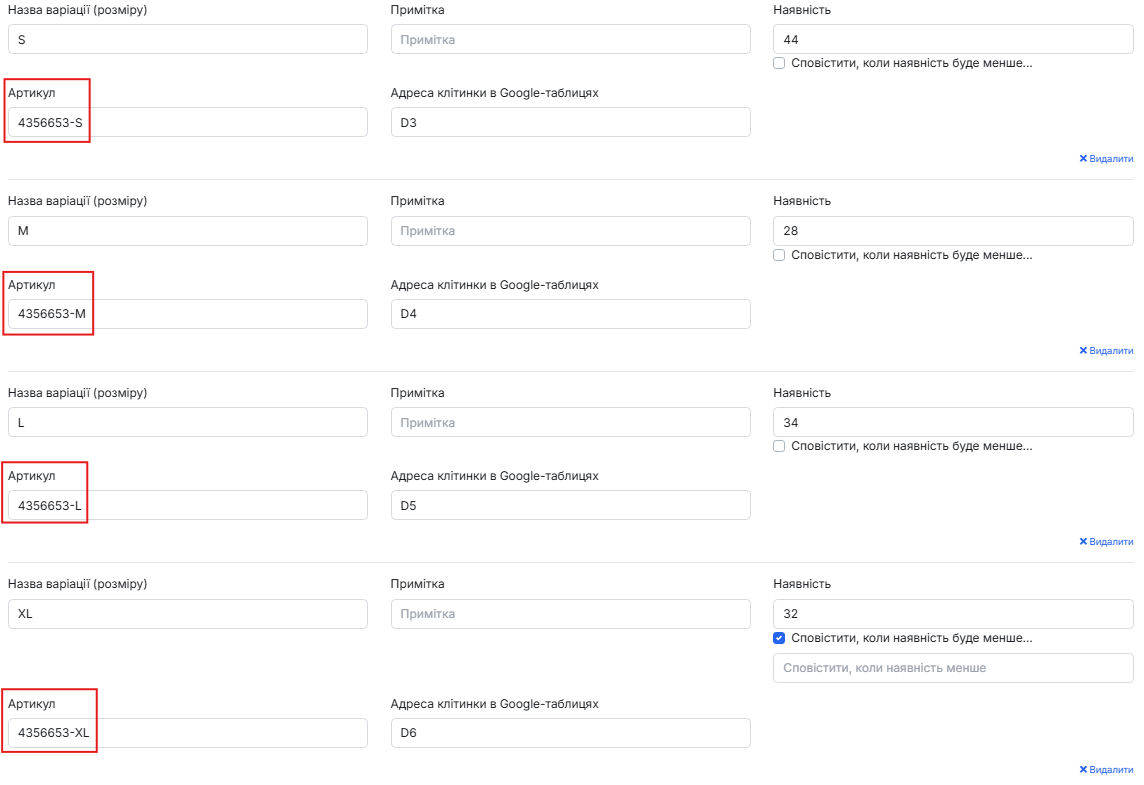The height and width of the screenshot is (785, 1144).
Task: Uncheck the notification checkbox for size XL
Action: click(779, 638)
